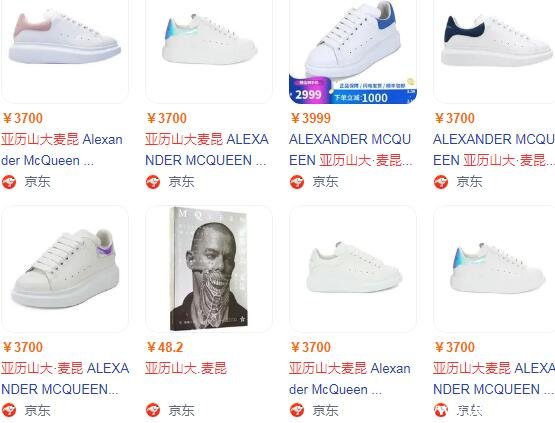
Task: Click JD logo icon under iridescent-heel sneaker, top row
Action: point(153,182)
